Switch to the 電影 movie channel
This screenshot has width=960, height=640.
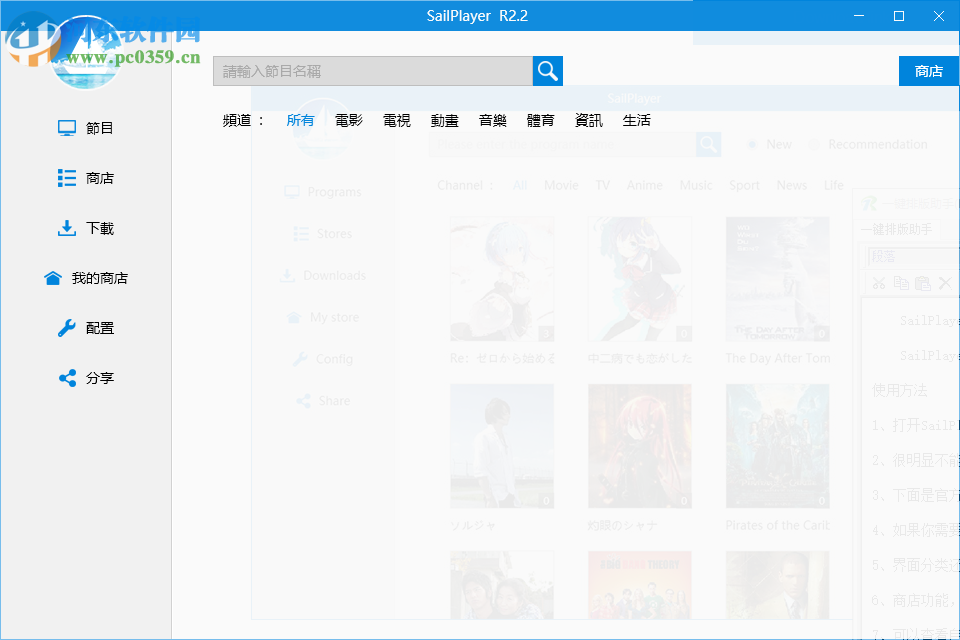[348, 120]
